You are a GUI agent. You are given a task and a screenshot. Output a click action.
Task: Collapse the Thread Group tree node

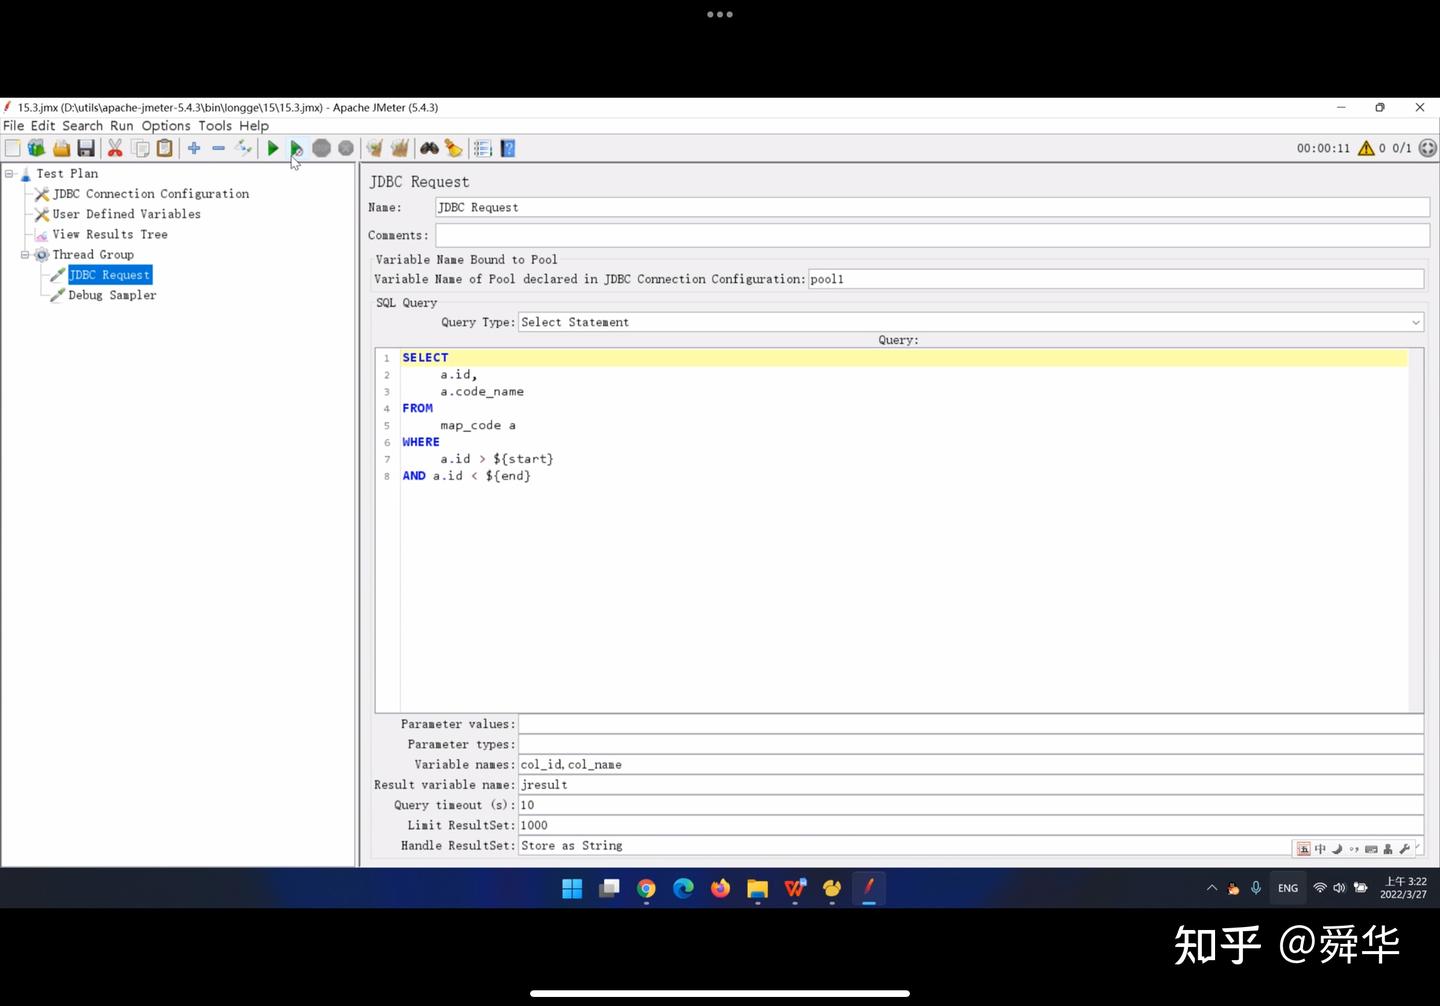click(23, 254)
